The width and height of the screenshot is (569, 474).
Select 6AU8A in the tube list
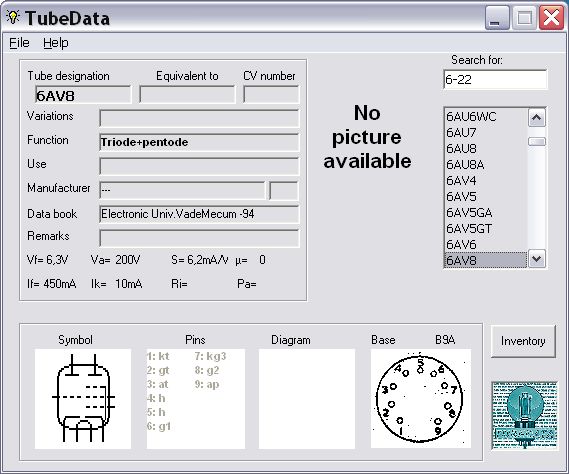(x=486, y=165)
